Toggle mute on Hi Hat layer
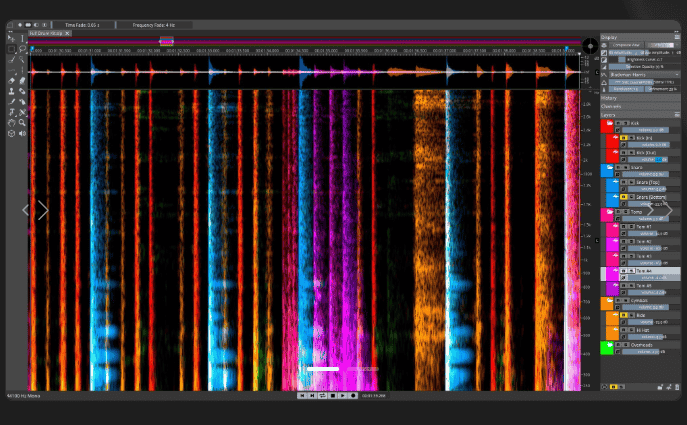 [631, 330]
